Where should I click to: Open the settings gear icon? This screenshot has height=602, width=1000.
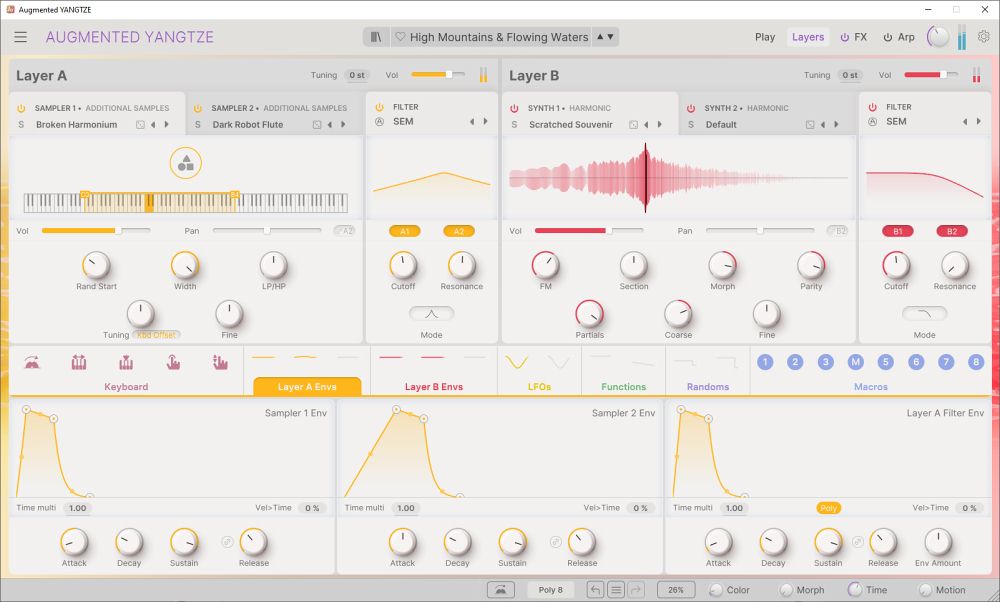click(x=983, y=37)
